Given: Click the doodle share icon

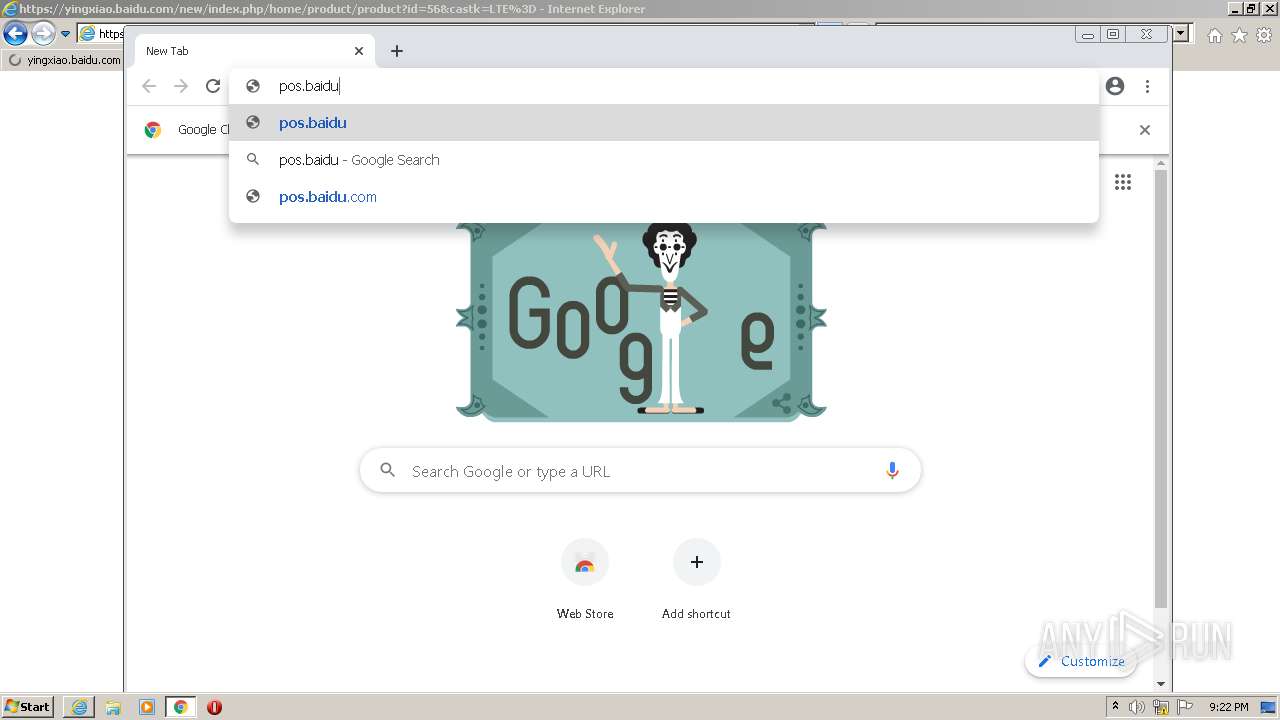Looking at the screenshot, I should click(782, 403).
